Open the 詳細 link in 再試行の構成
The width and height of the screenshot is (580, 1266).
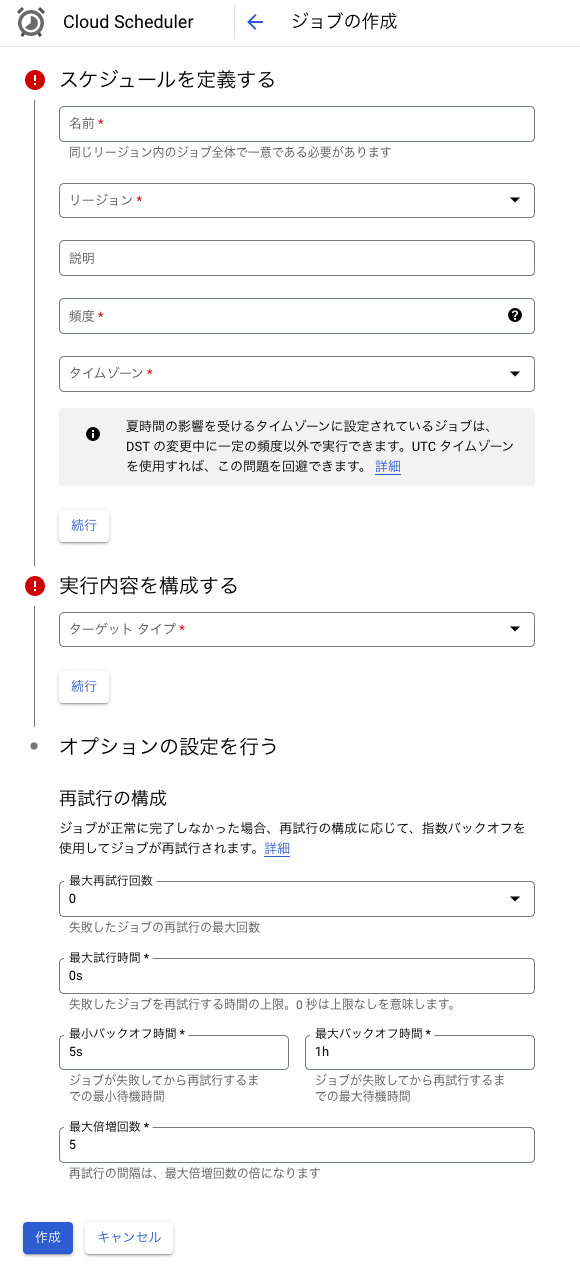(x=276, y=848)
